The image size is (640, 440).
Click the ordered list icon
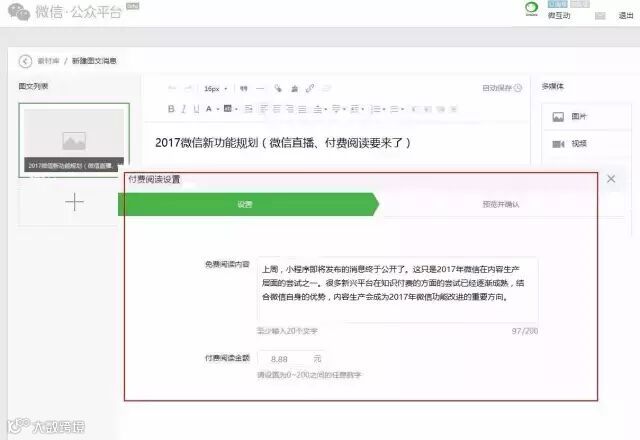[376, 109]
